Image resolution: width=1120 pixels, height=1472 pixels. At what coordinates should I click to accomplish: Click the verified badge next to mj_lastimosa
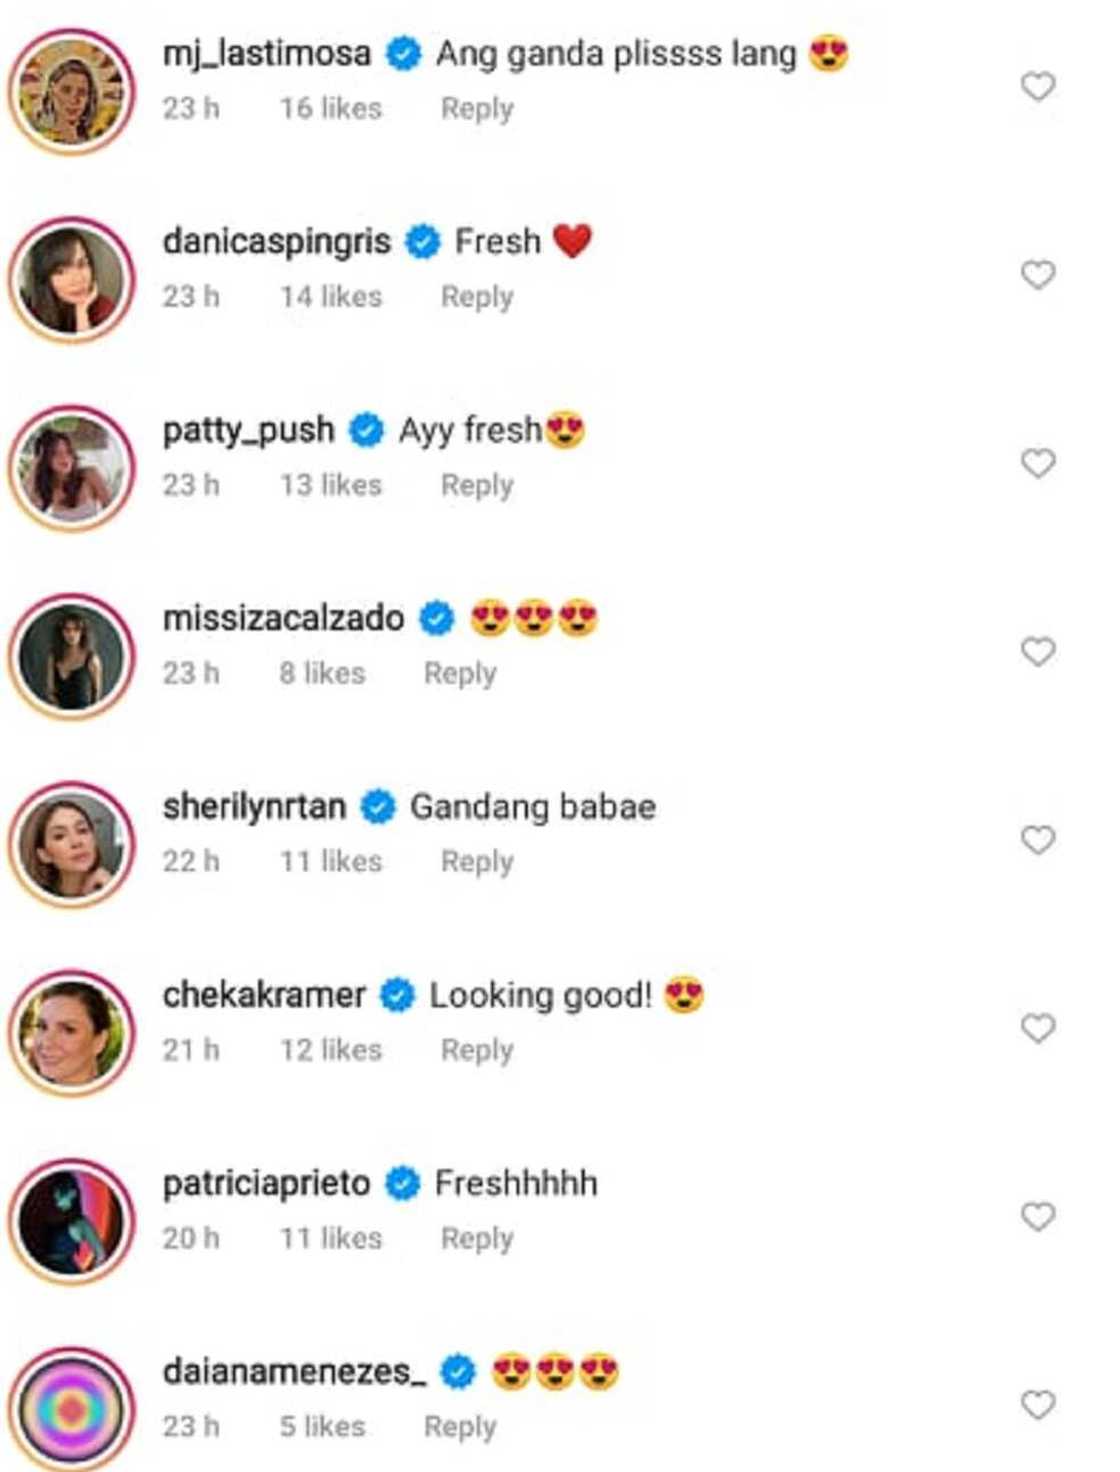(403, 55)
